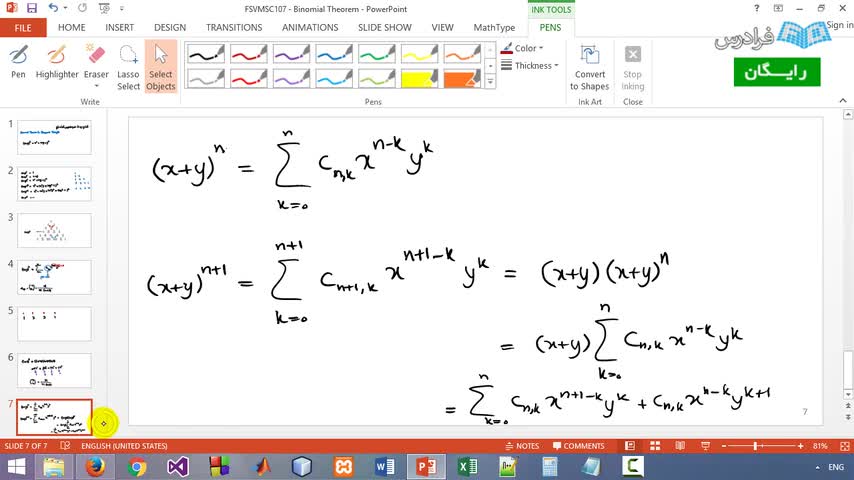Click Select Objects tool
Image resolution: width=854 pixels, height=480 pixels.
coord(161,67)
